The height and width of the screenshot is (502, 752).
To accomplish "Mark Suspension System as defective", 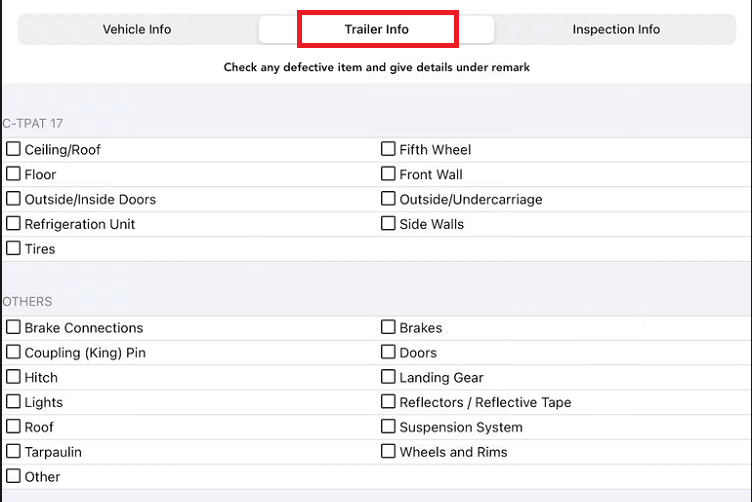I will point(388,427).
